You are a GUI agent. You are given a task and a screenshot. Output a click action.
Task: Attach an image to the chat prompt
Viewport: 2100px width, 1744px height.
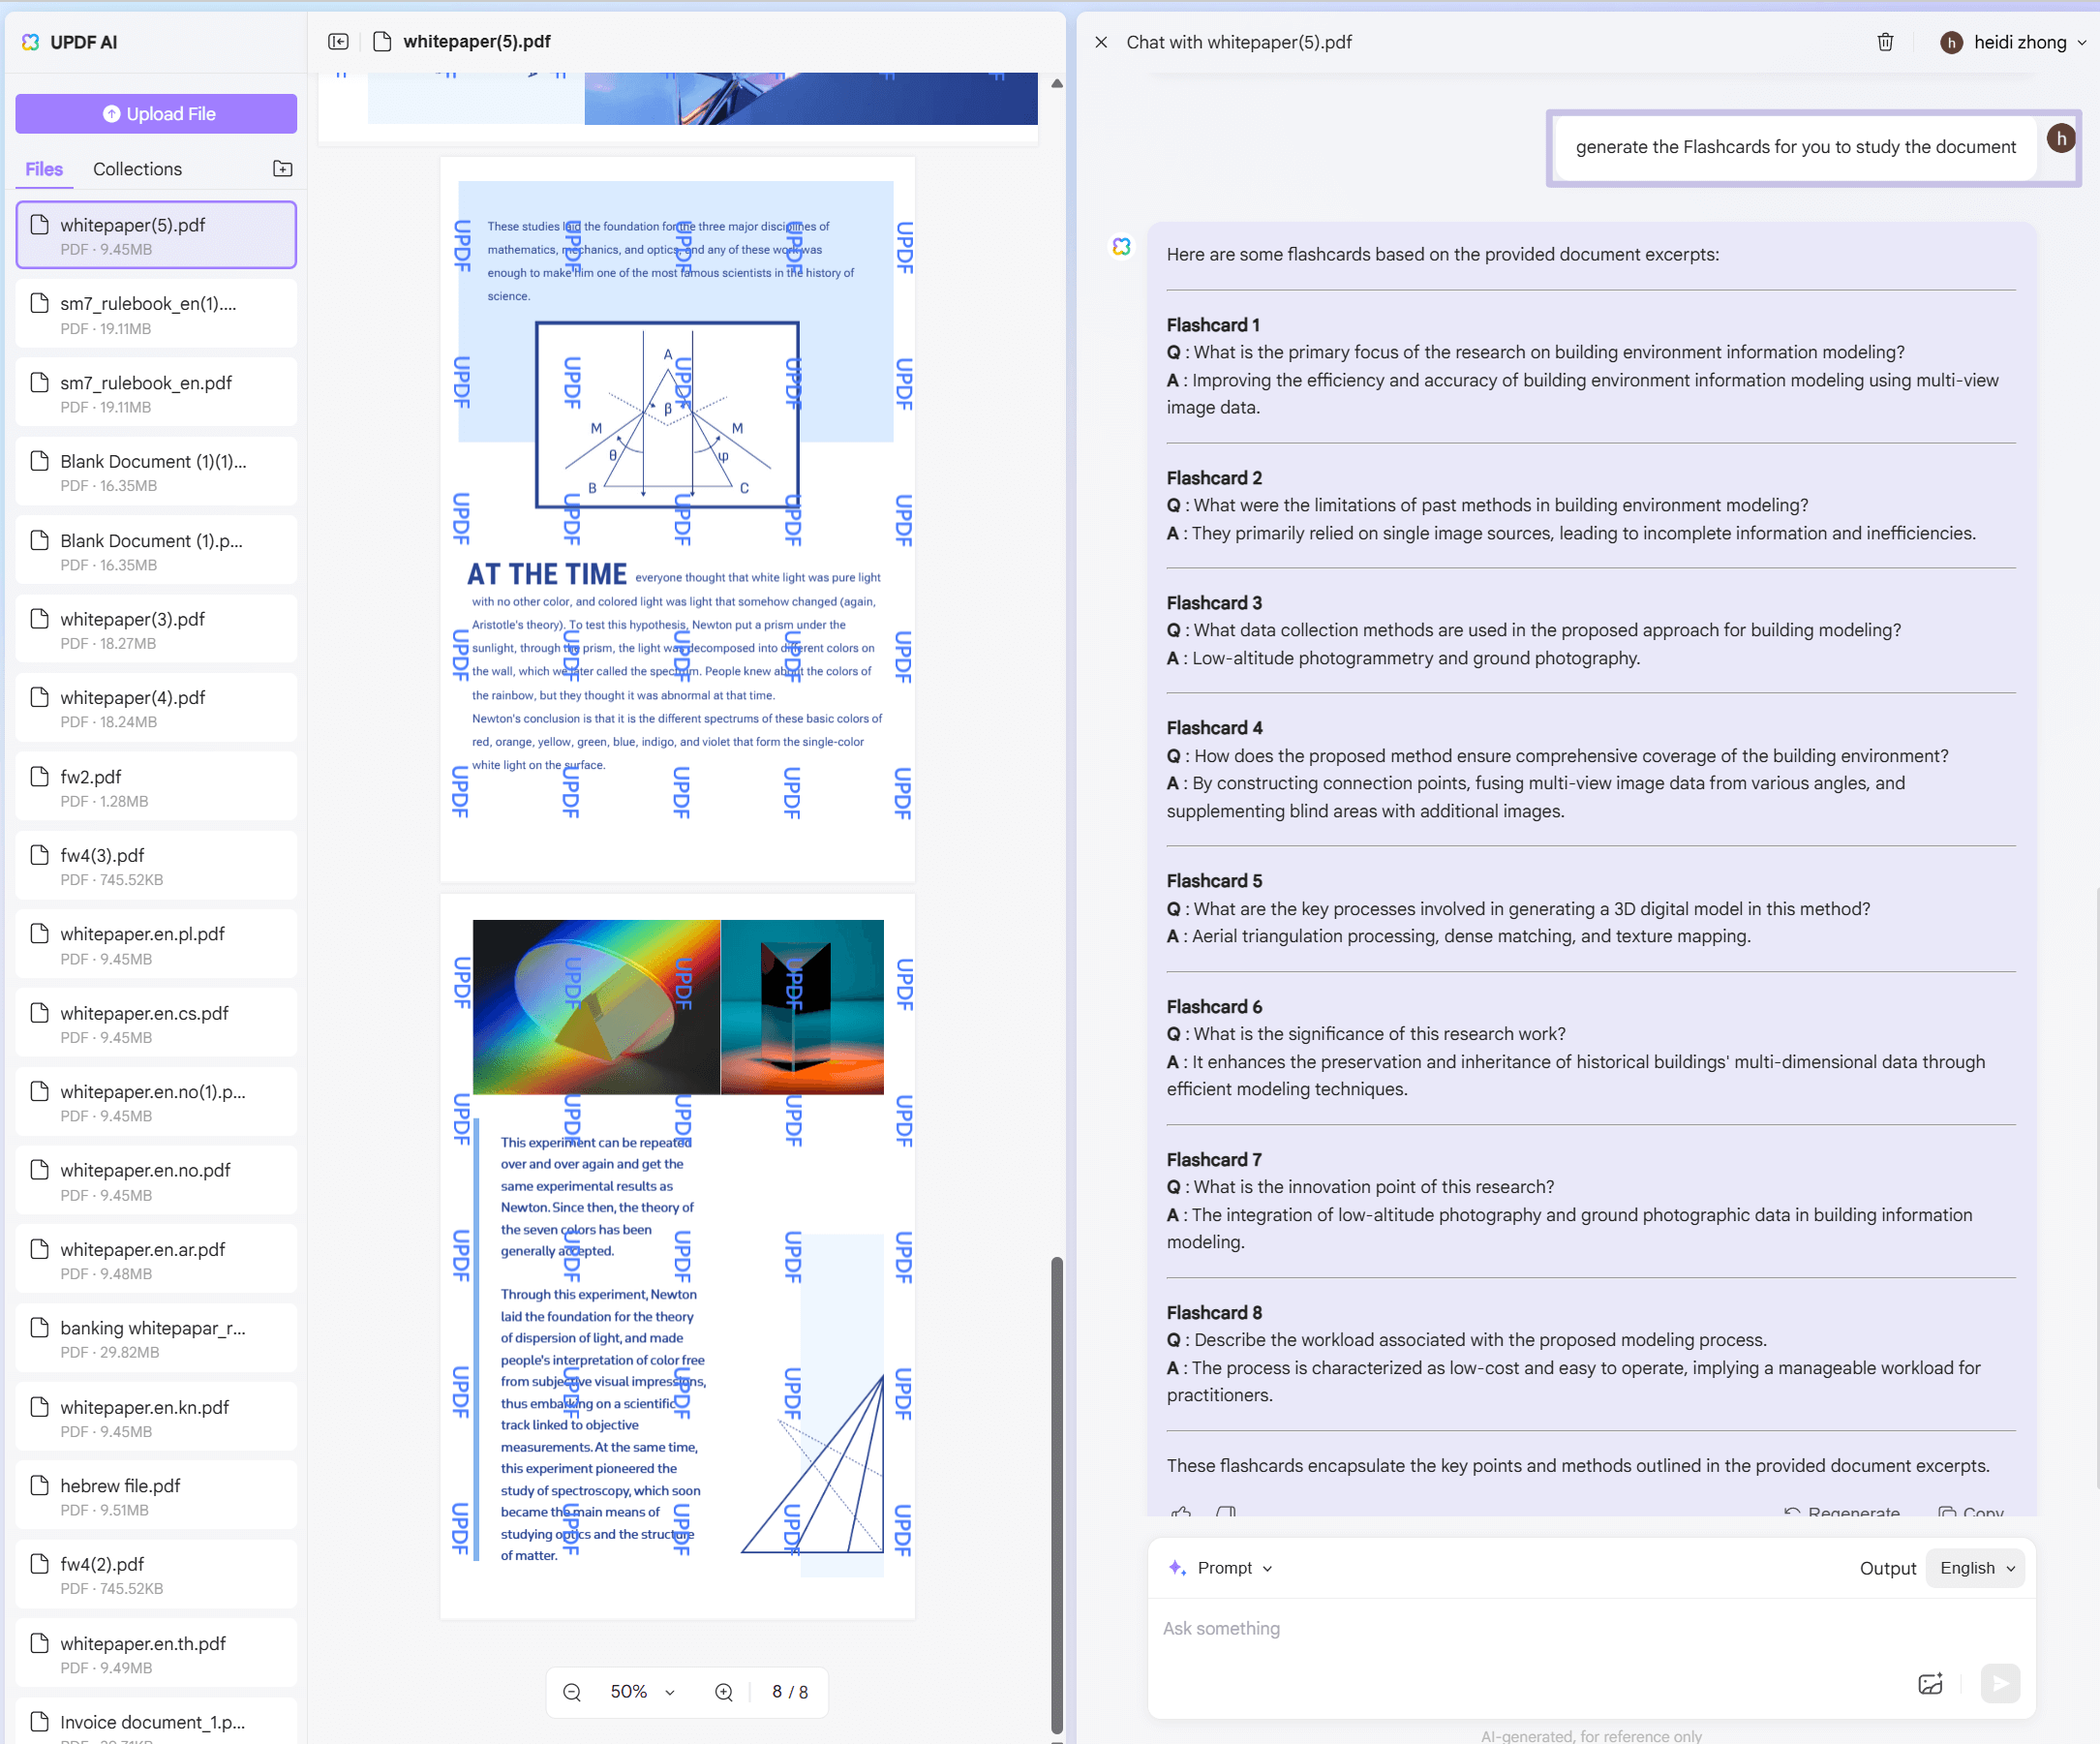1930,1684
